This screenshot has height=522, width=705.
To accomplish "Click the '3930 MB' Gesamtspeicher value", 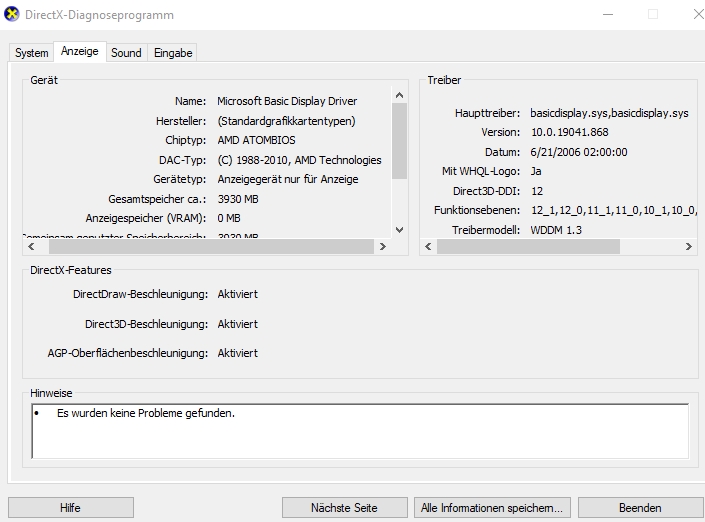I will [238, 199].
